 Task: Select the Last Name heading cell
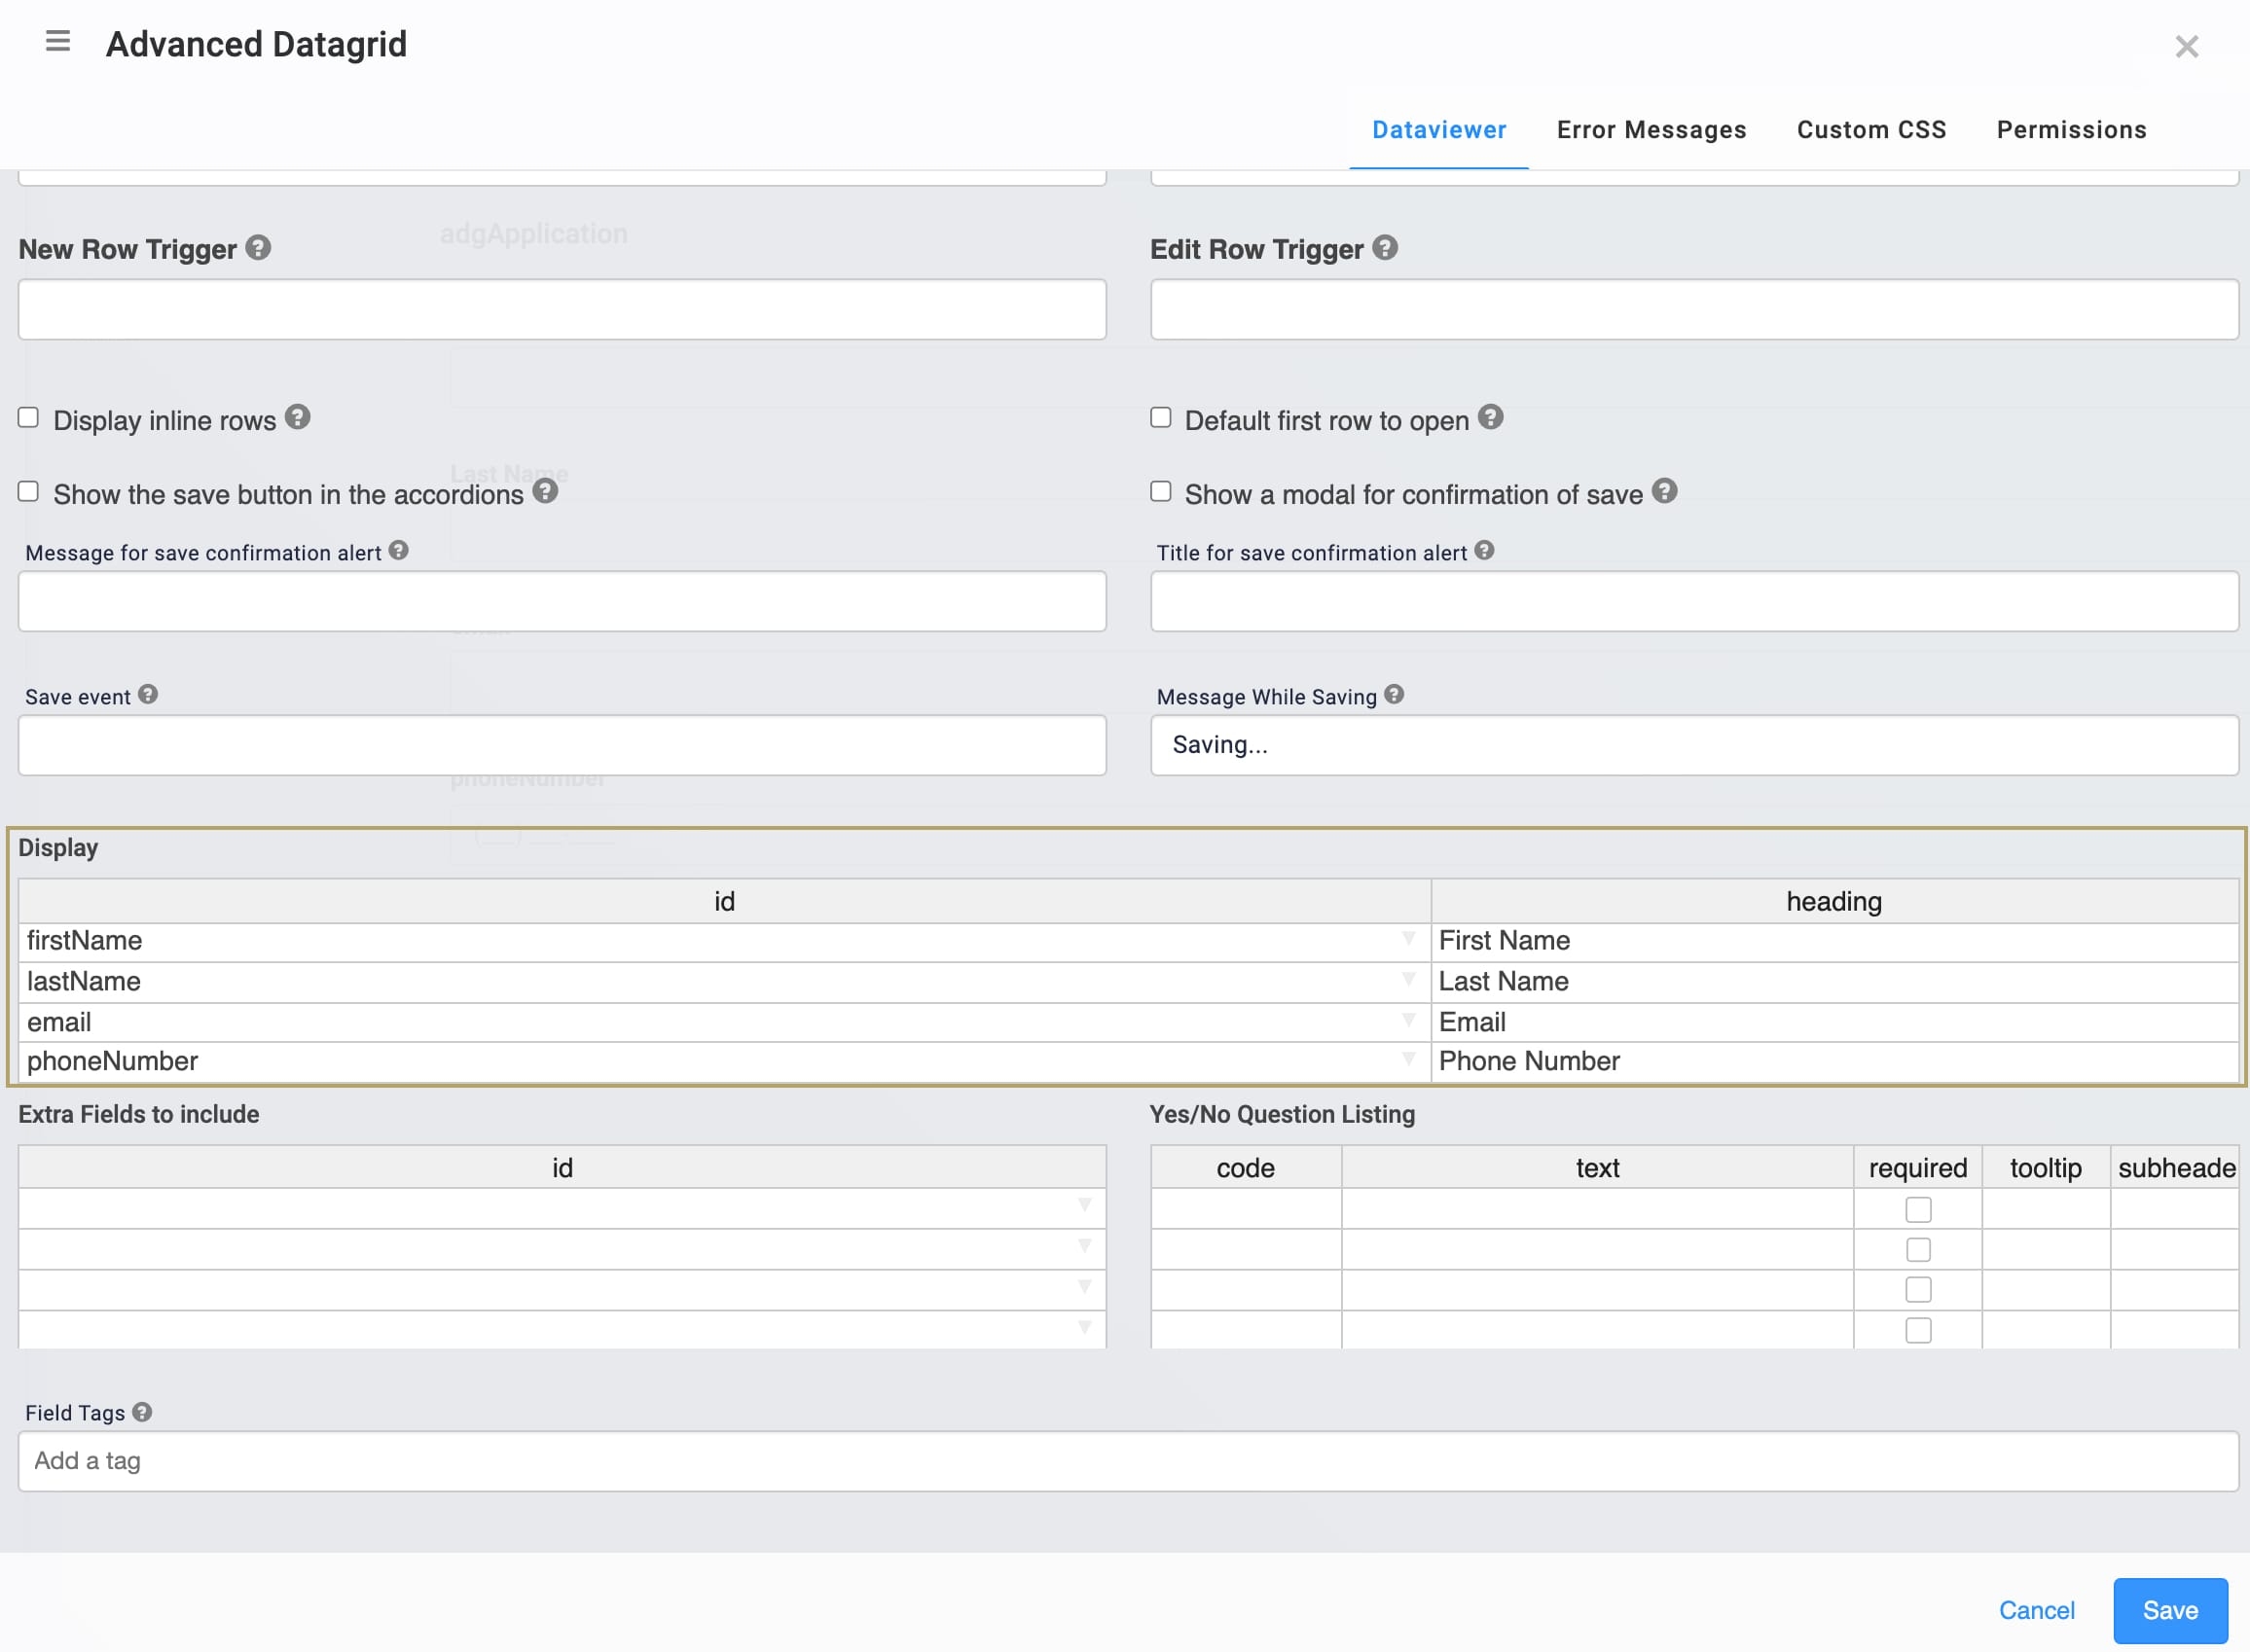pyautogui.click(x=1834, y=982)
